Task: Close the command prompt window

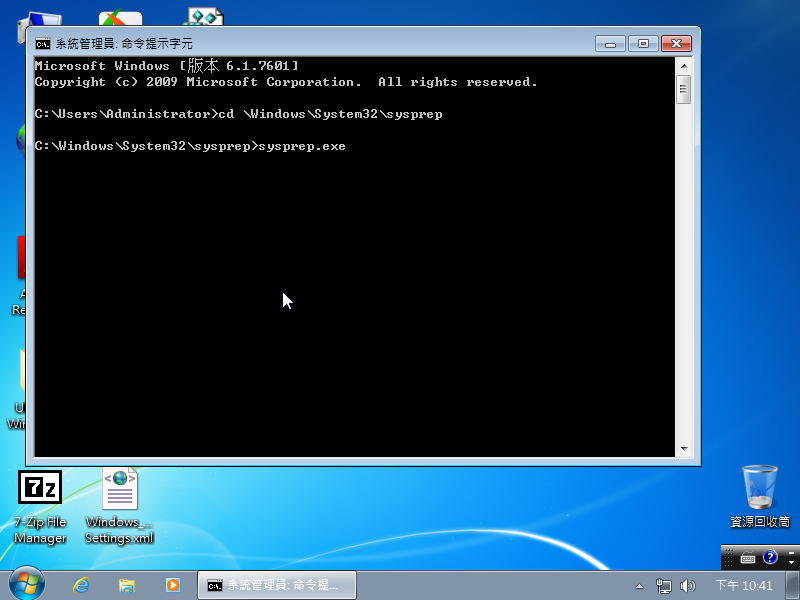Action: (x=677, y=44)
